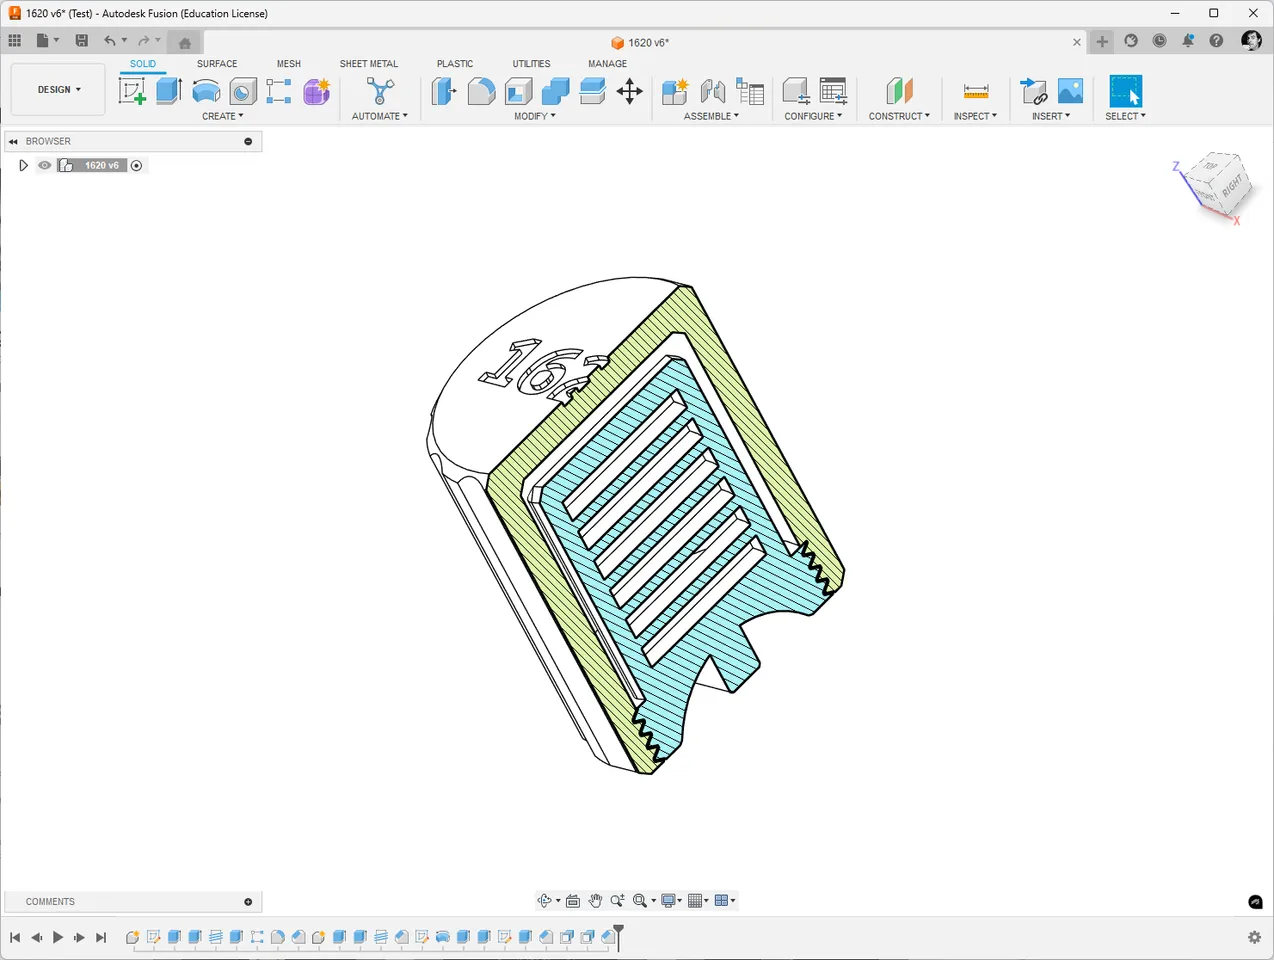Select the Create Sketch tool
The image size is (1274, 960).
point(132,91)
